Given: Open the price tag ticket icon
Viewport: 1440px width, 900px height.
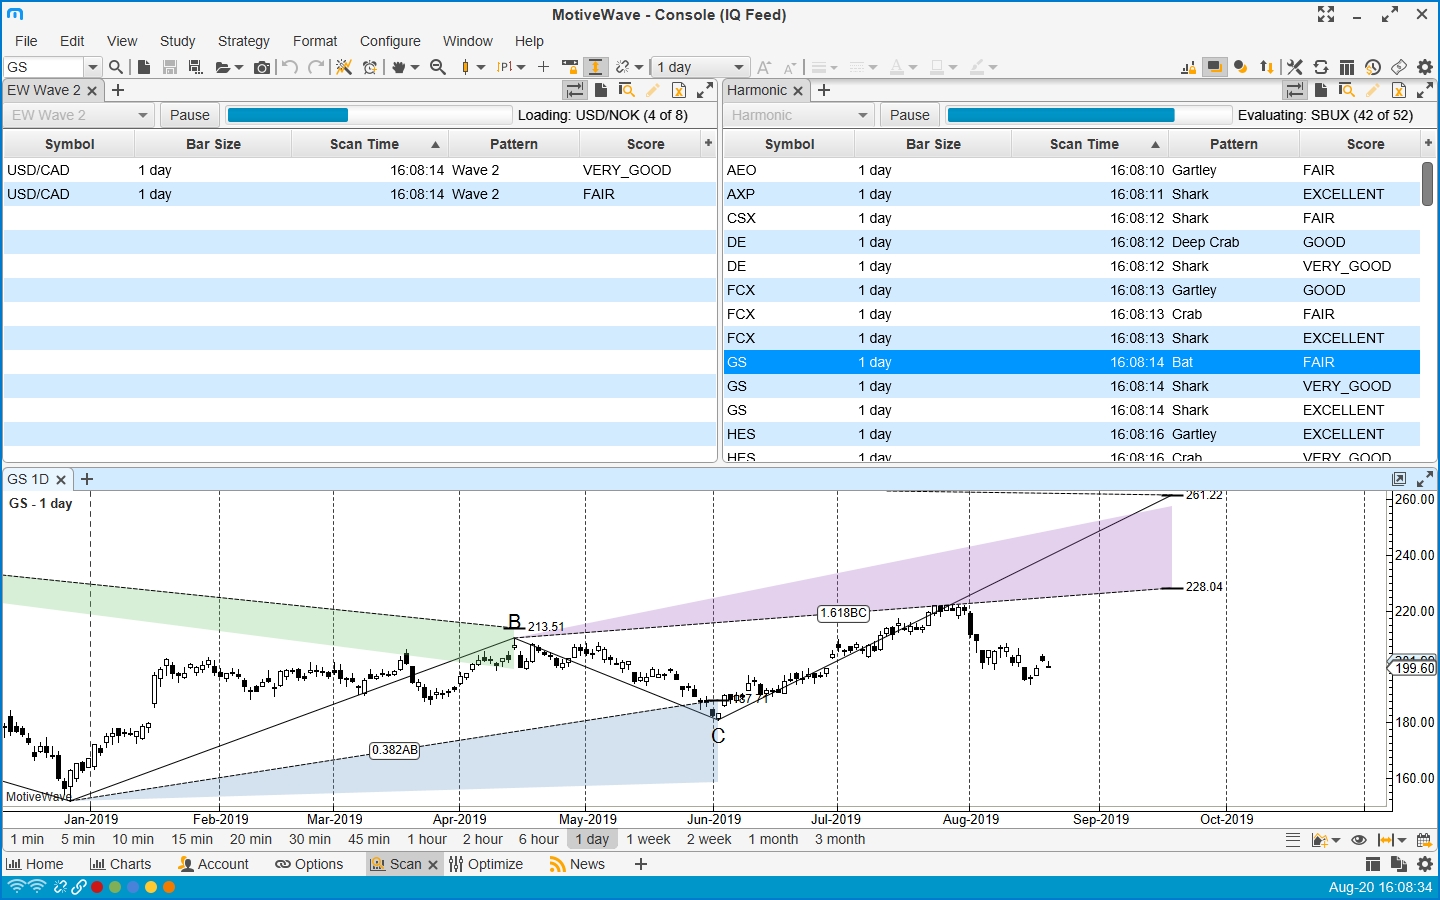Looking at the screenshot, I should point(1399,67).
